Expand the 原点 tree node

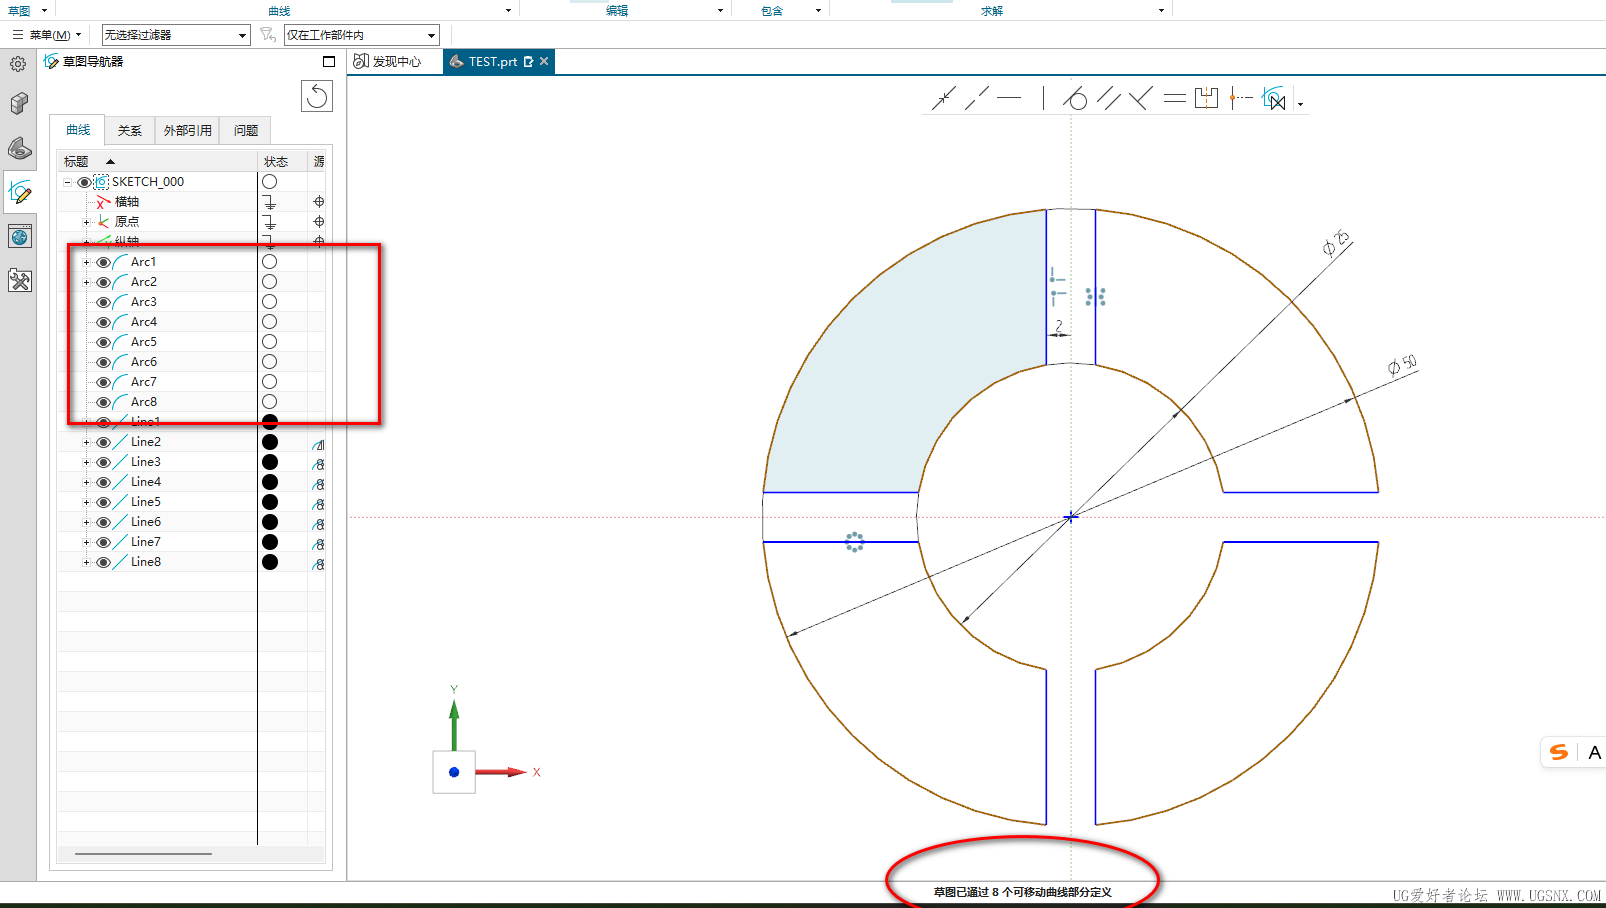[86, 222]
